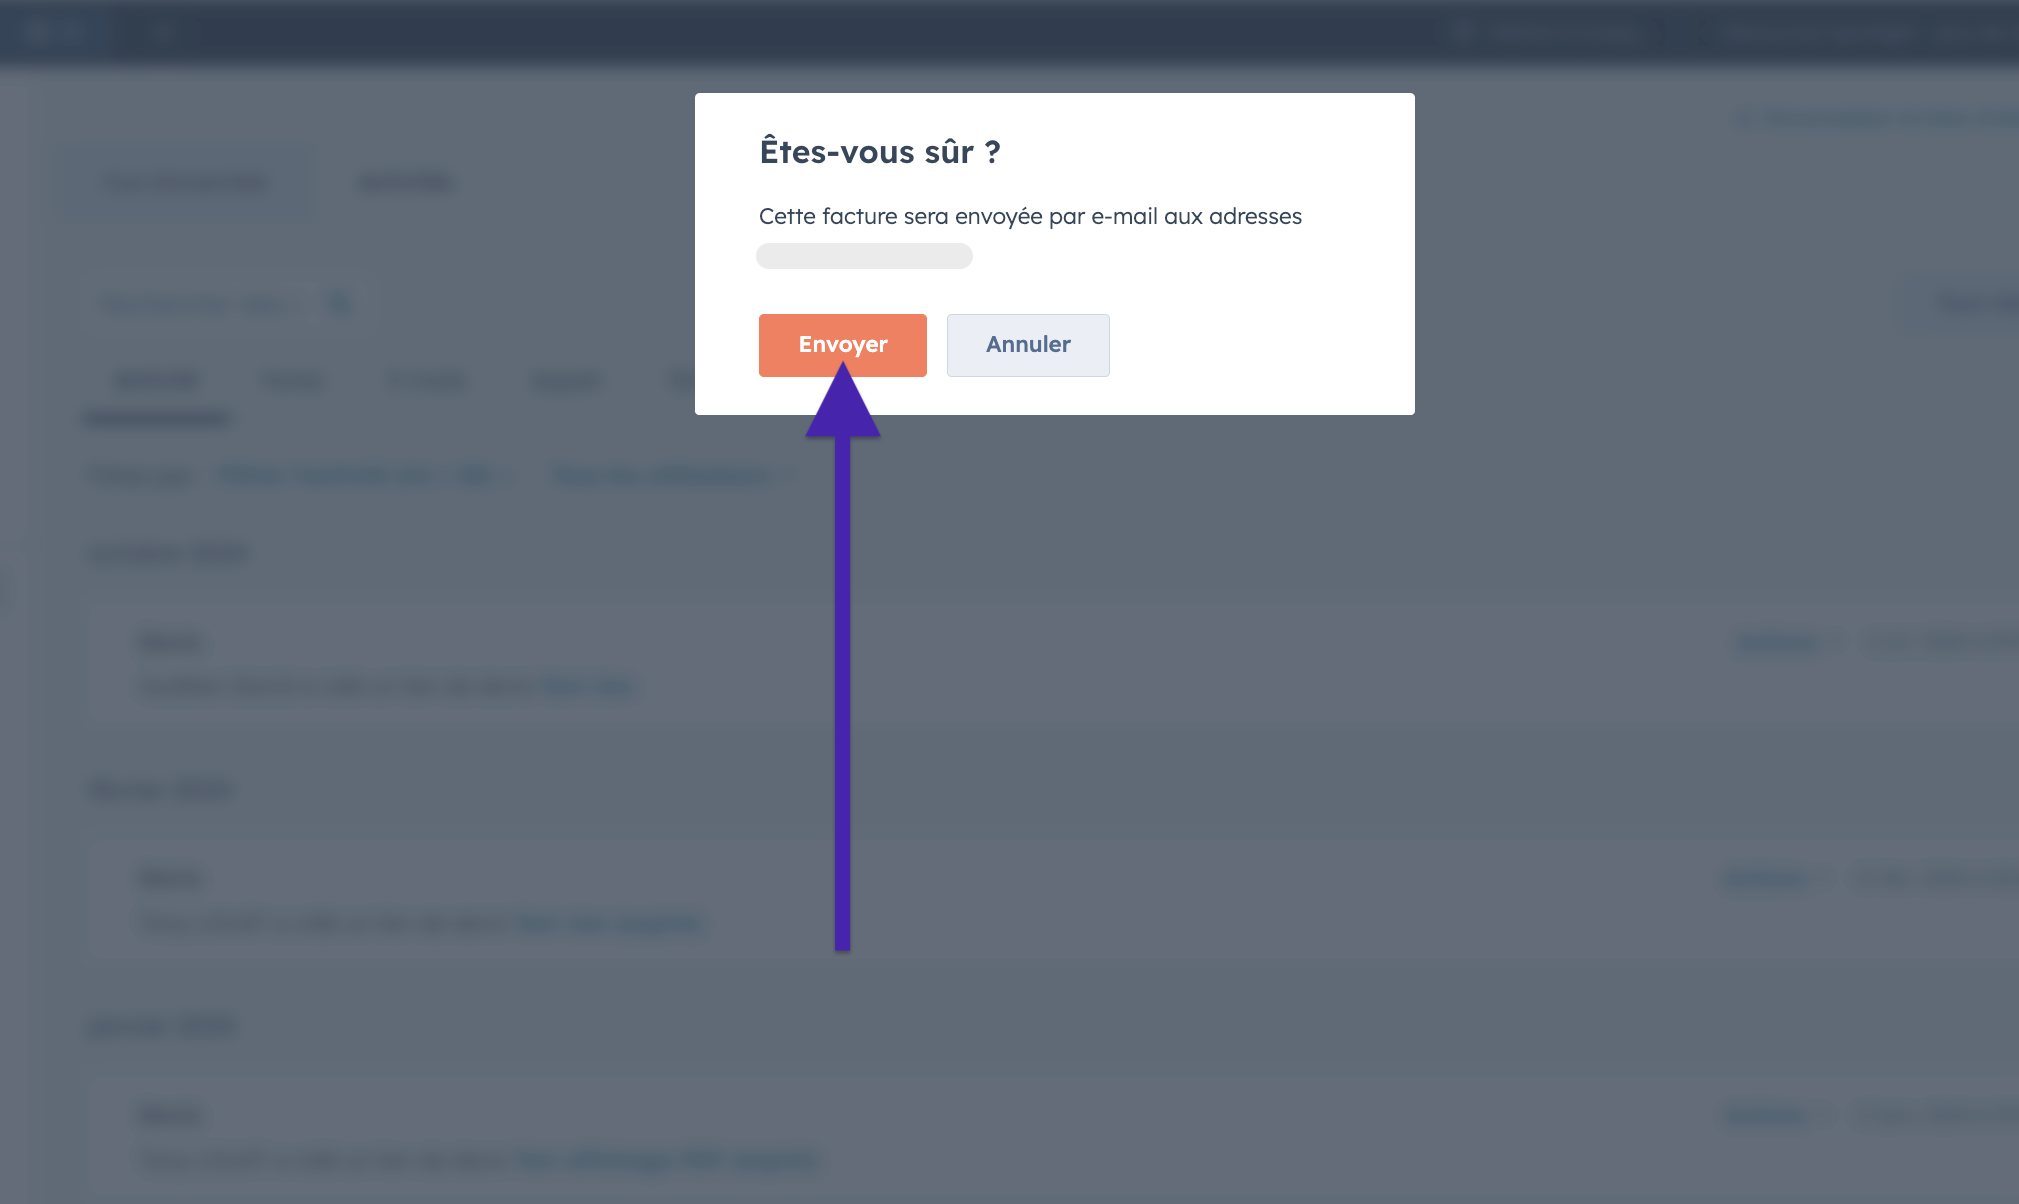Click the boxed blurred tab above search
Screen dimensions: 2019x1204
pyautogui.click(x=186, y=182)
